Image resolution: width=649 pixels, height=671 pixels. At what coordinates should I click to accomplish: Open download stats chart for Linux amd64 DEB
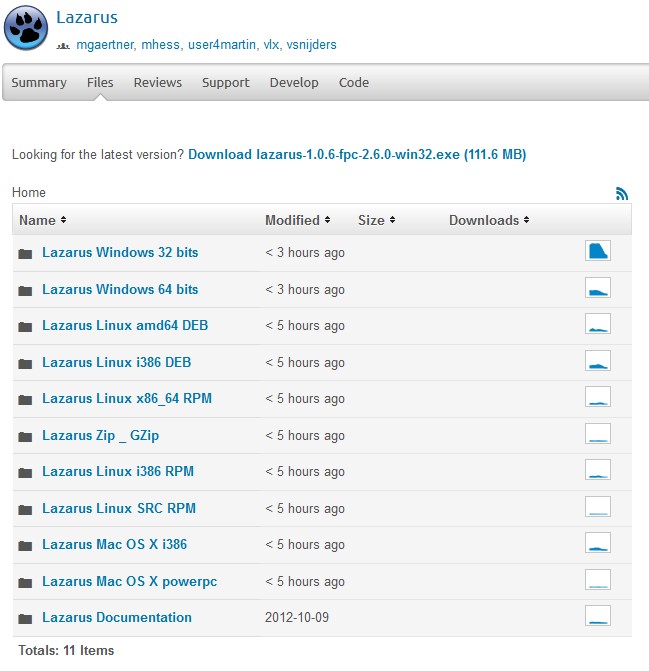pyautogui.click(x=598, y=324)
